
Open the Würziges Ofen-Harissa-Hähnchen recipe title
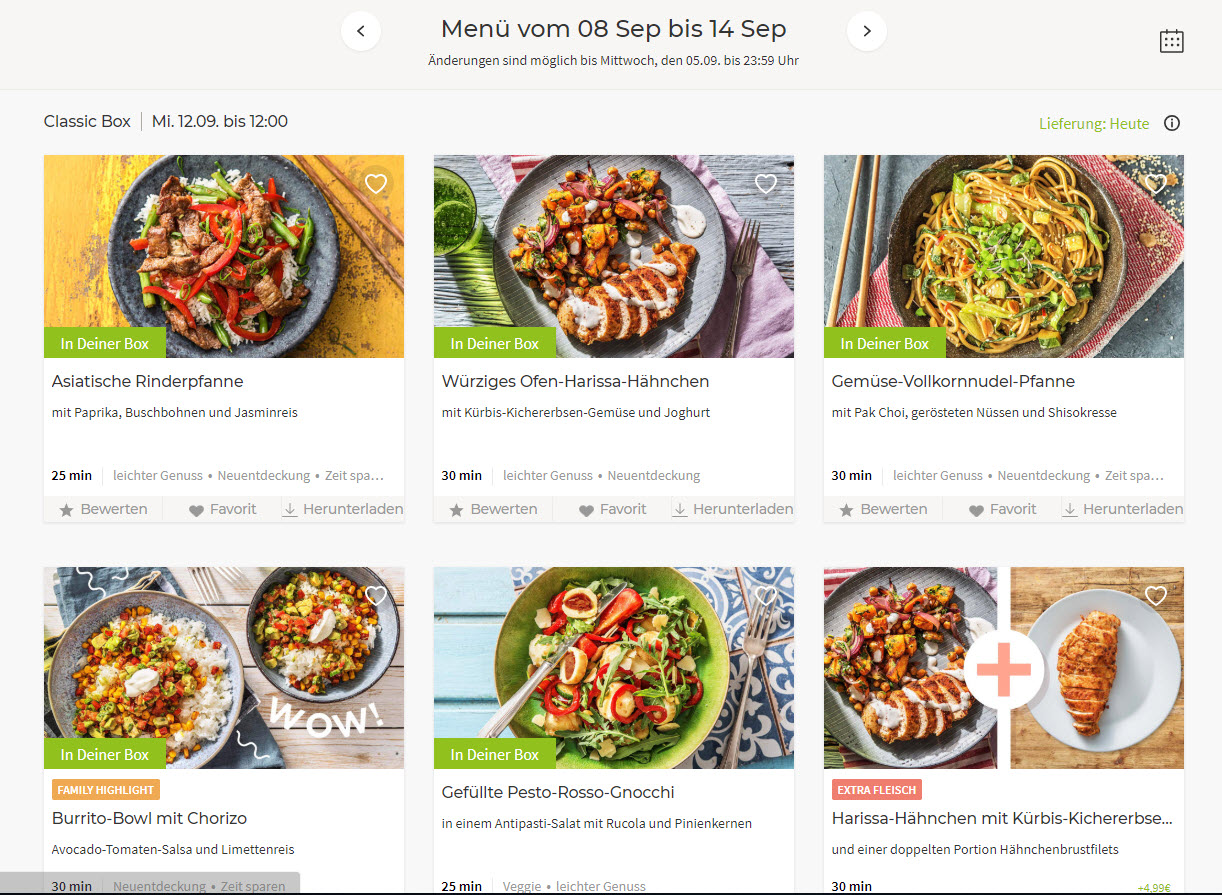click(x=575, y=381)
